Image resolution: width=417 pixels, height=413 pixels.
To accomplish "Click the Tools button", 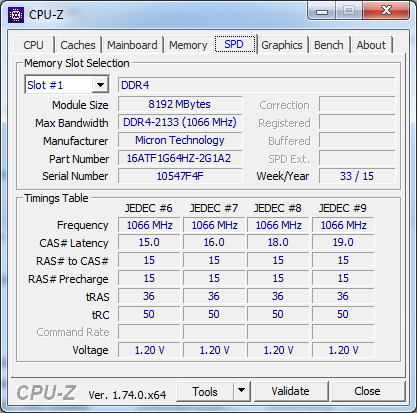I will click(x=205, y=392).
